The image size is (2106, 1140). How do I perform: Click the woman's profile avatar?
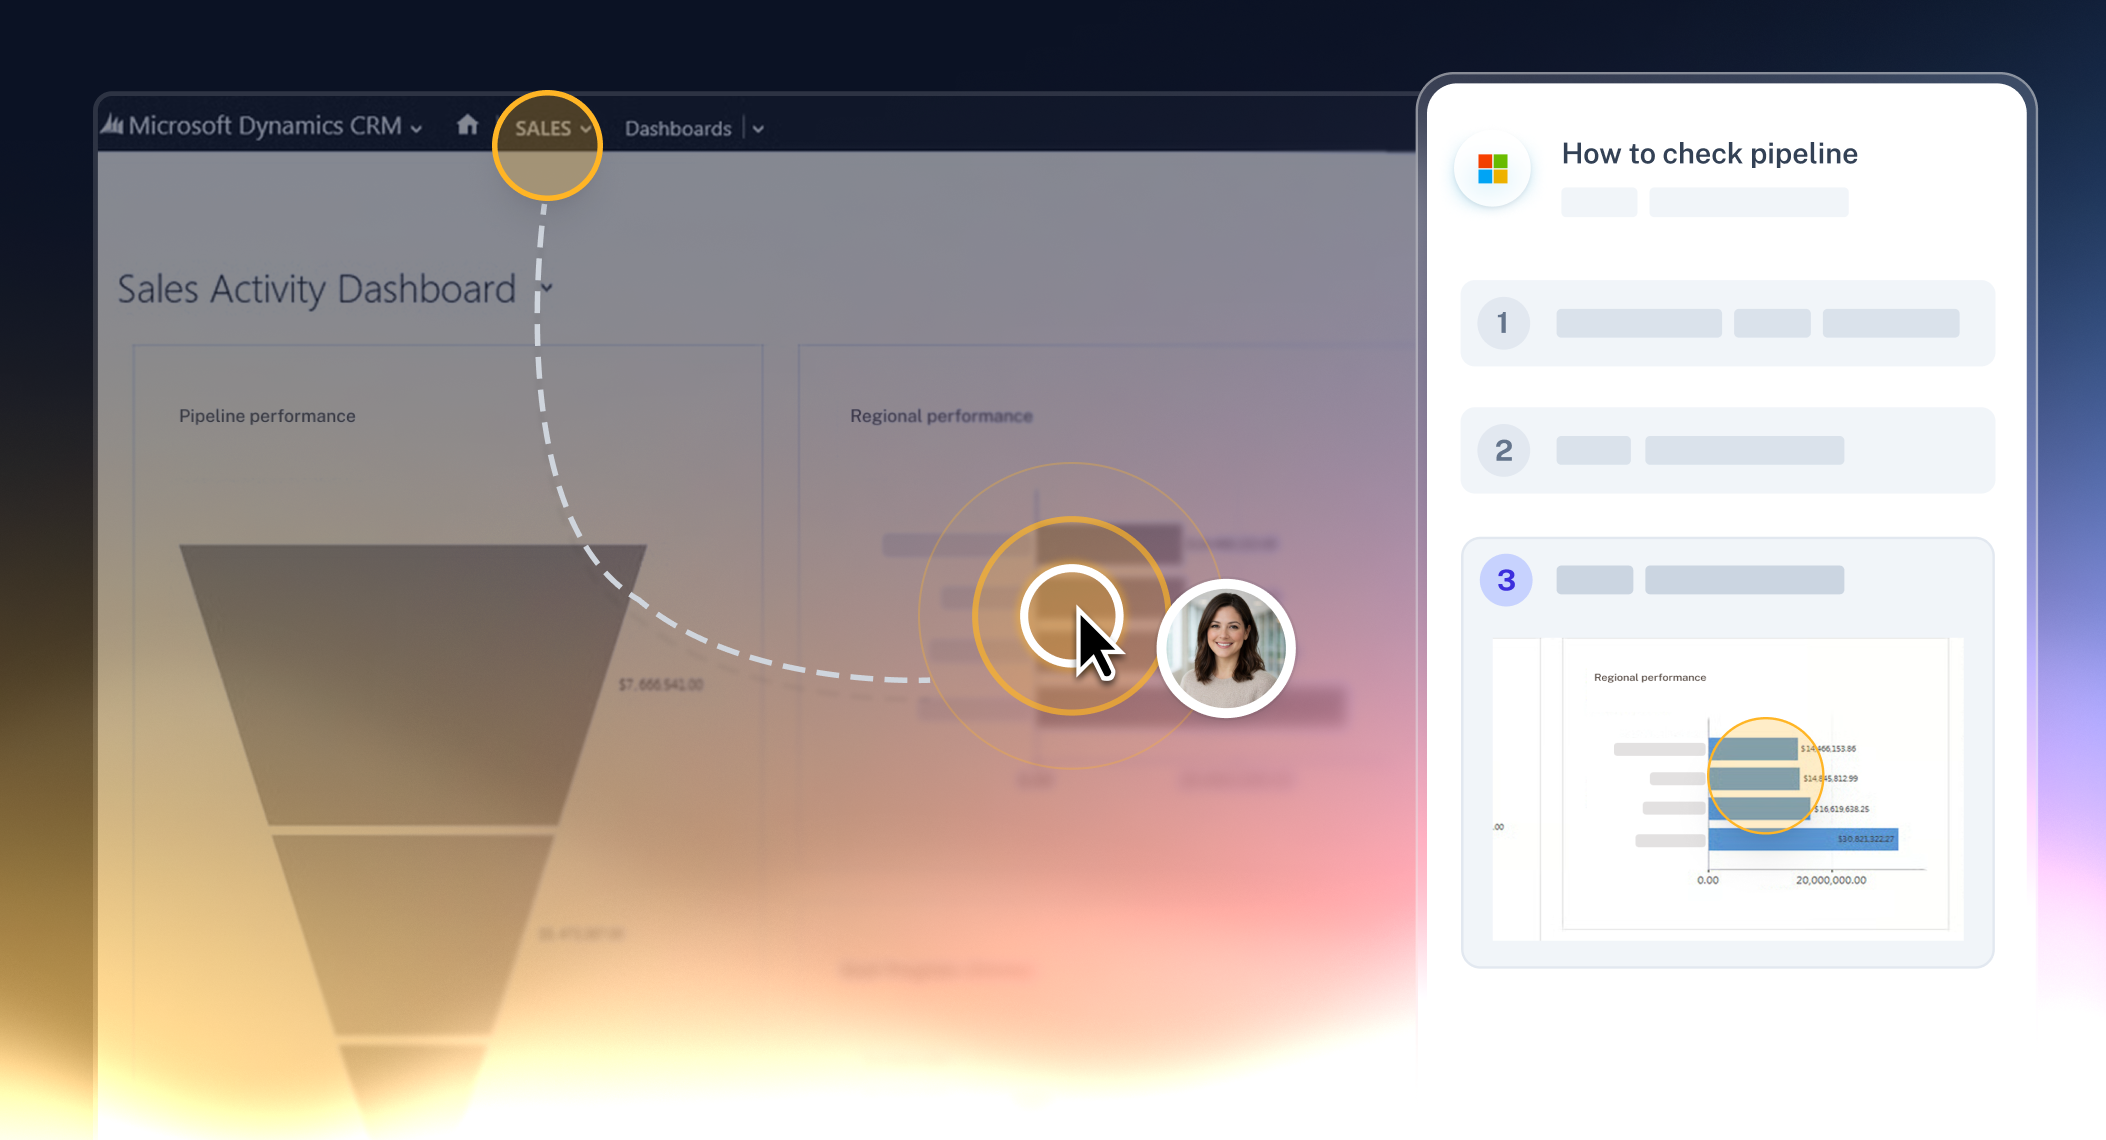pos(1225,648)
